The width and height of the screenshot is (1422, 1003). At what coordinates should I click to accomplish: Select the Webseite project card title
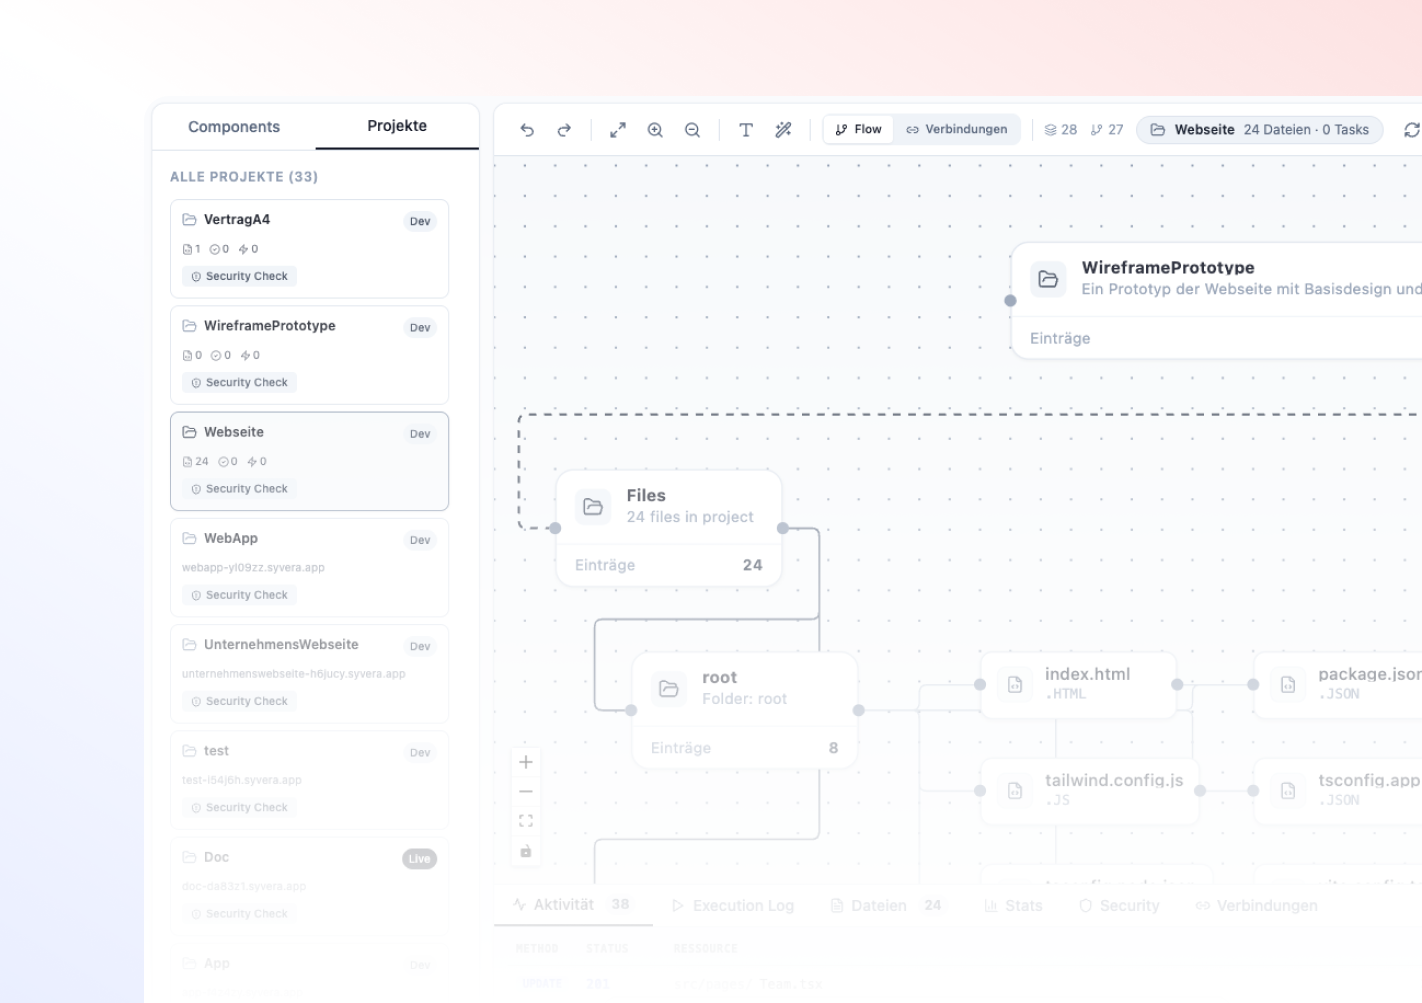click(x=234, y=432)
